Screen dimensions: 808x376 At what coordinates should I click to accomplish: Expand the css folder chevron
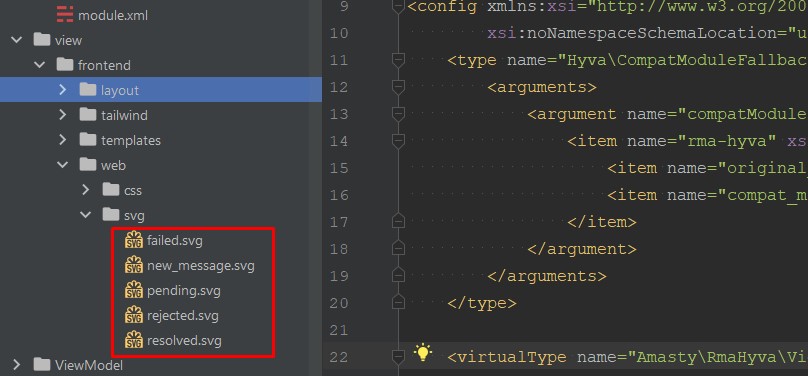coord(86,190)
